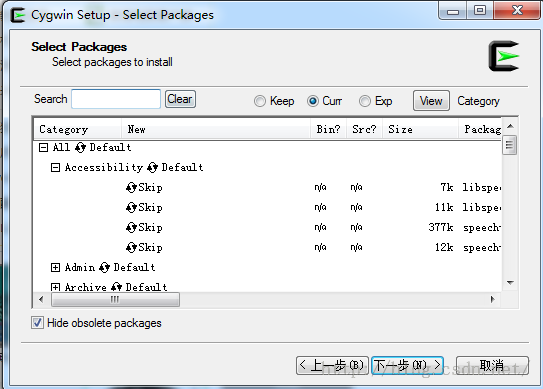Click the Cygwin icon in the title bar
543x389 pixels.
18,15
